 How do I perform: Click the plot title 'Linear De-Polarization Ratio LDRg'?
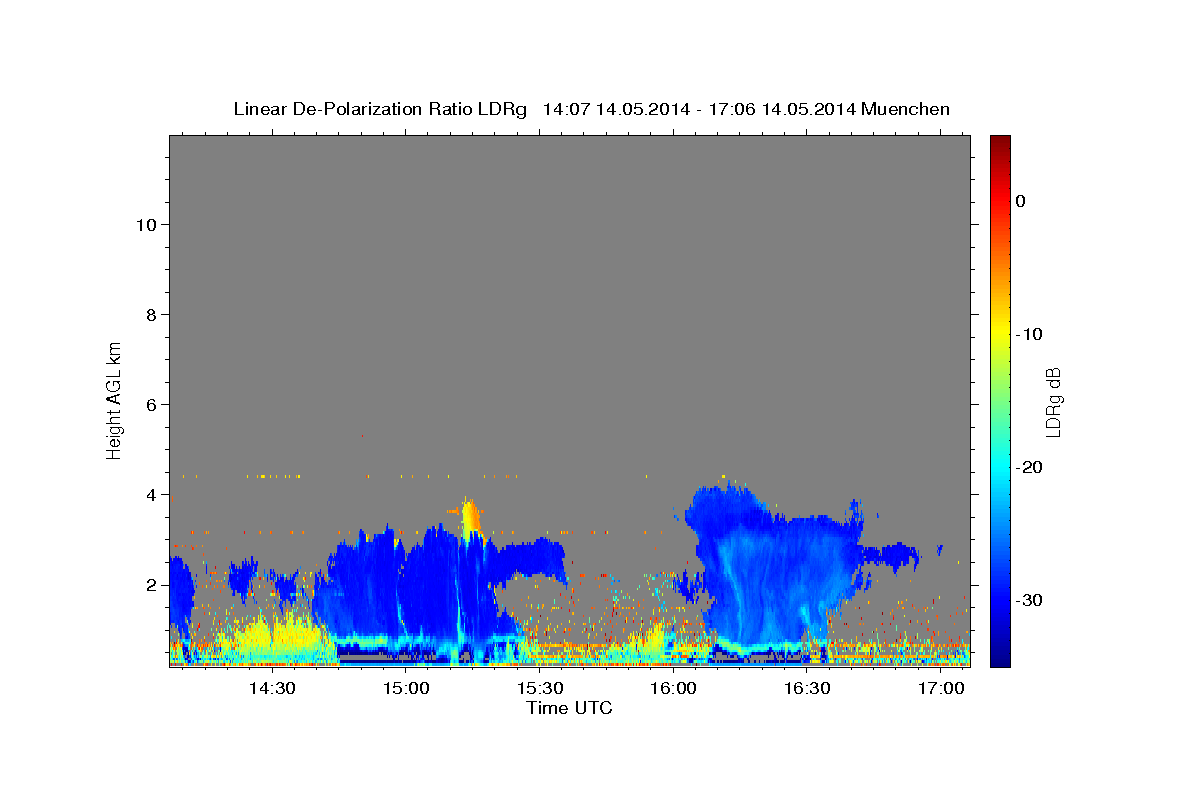[379, 109]
